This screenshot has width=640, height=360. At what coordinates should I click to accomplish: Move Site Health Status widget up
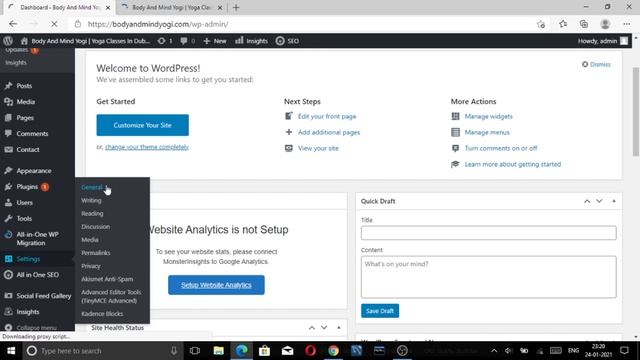coord(312,328)
